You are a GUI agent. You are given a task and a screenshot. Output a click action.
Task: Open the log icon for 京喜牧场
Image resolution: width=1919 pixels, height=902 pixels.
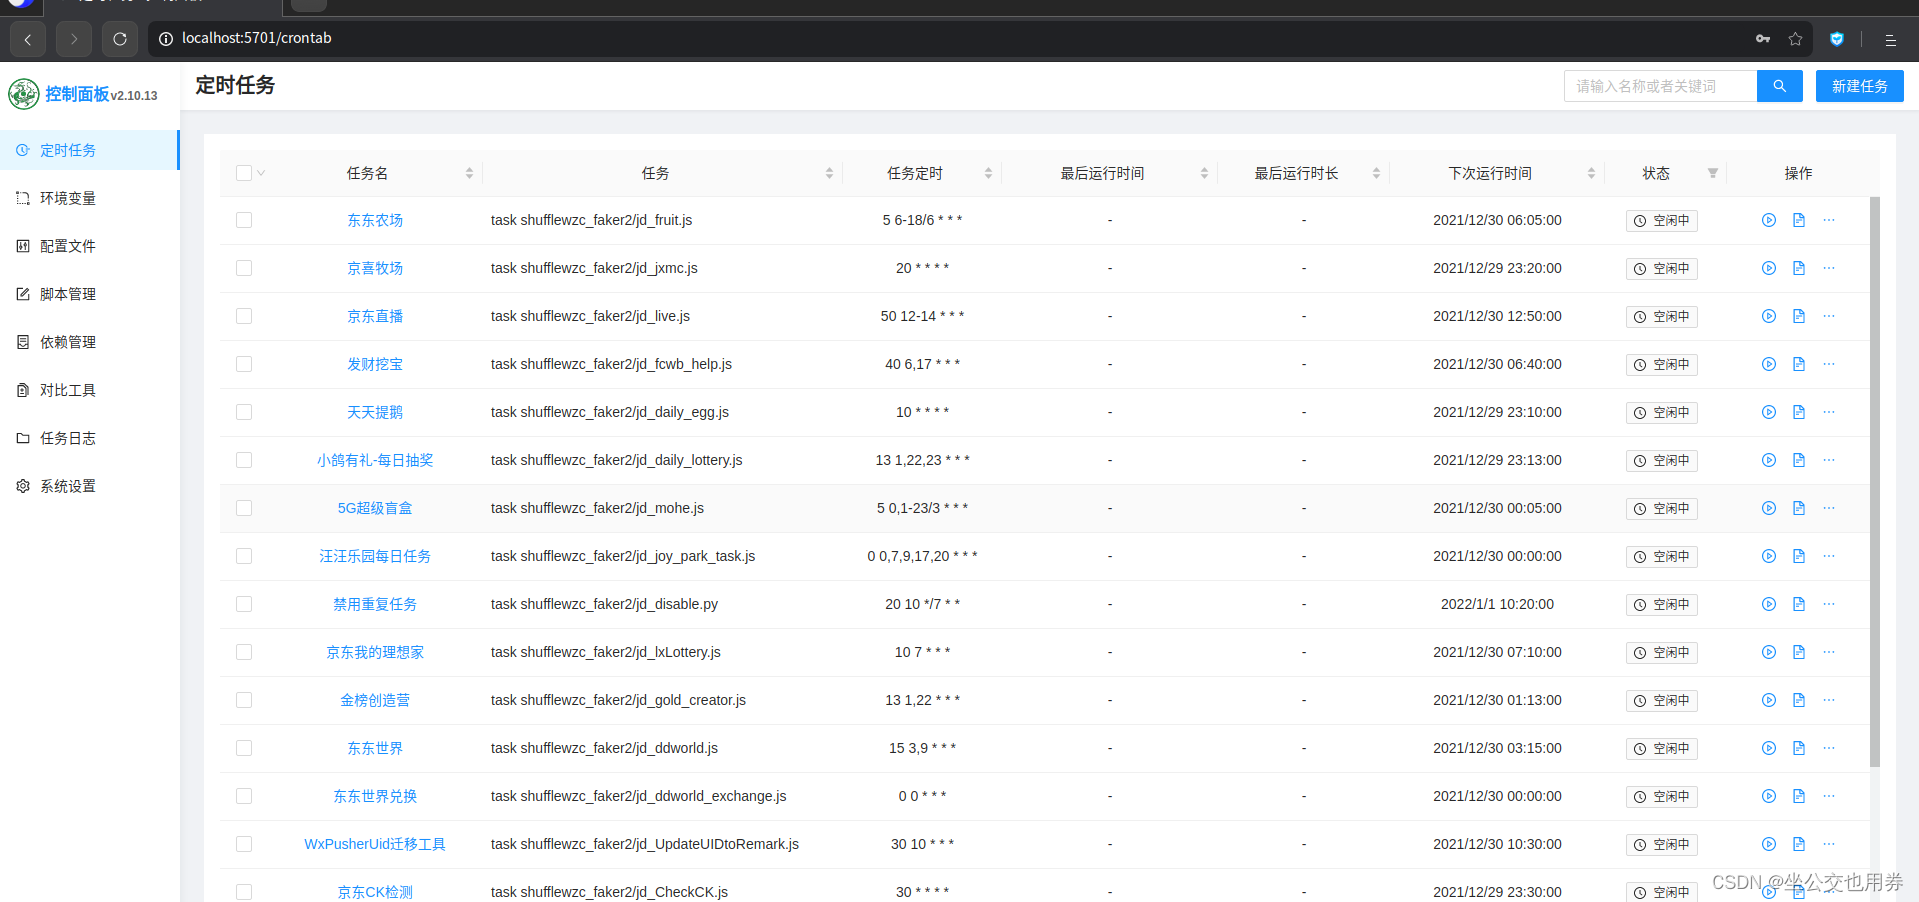(x=1798, y=268)
